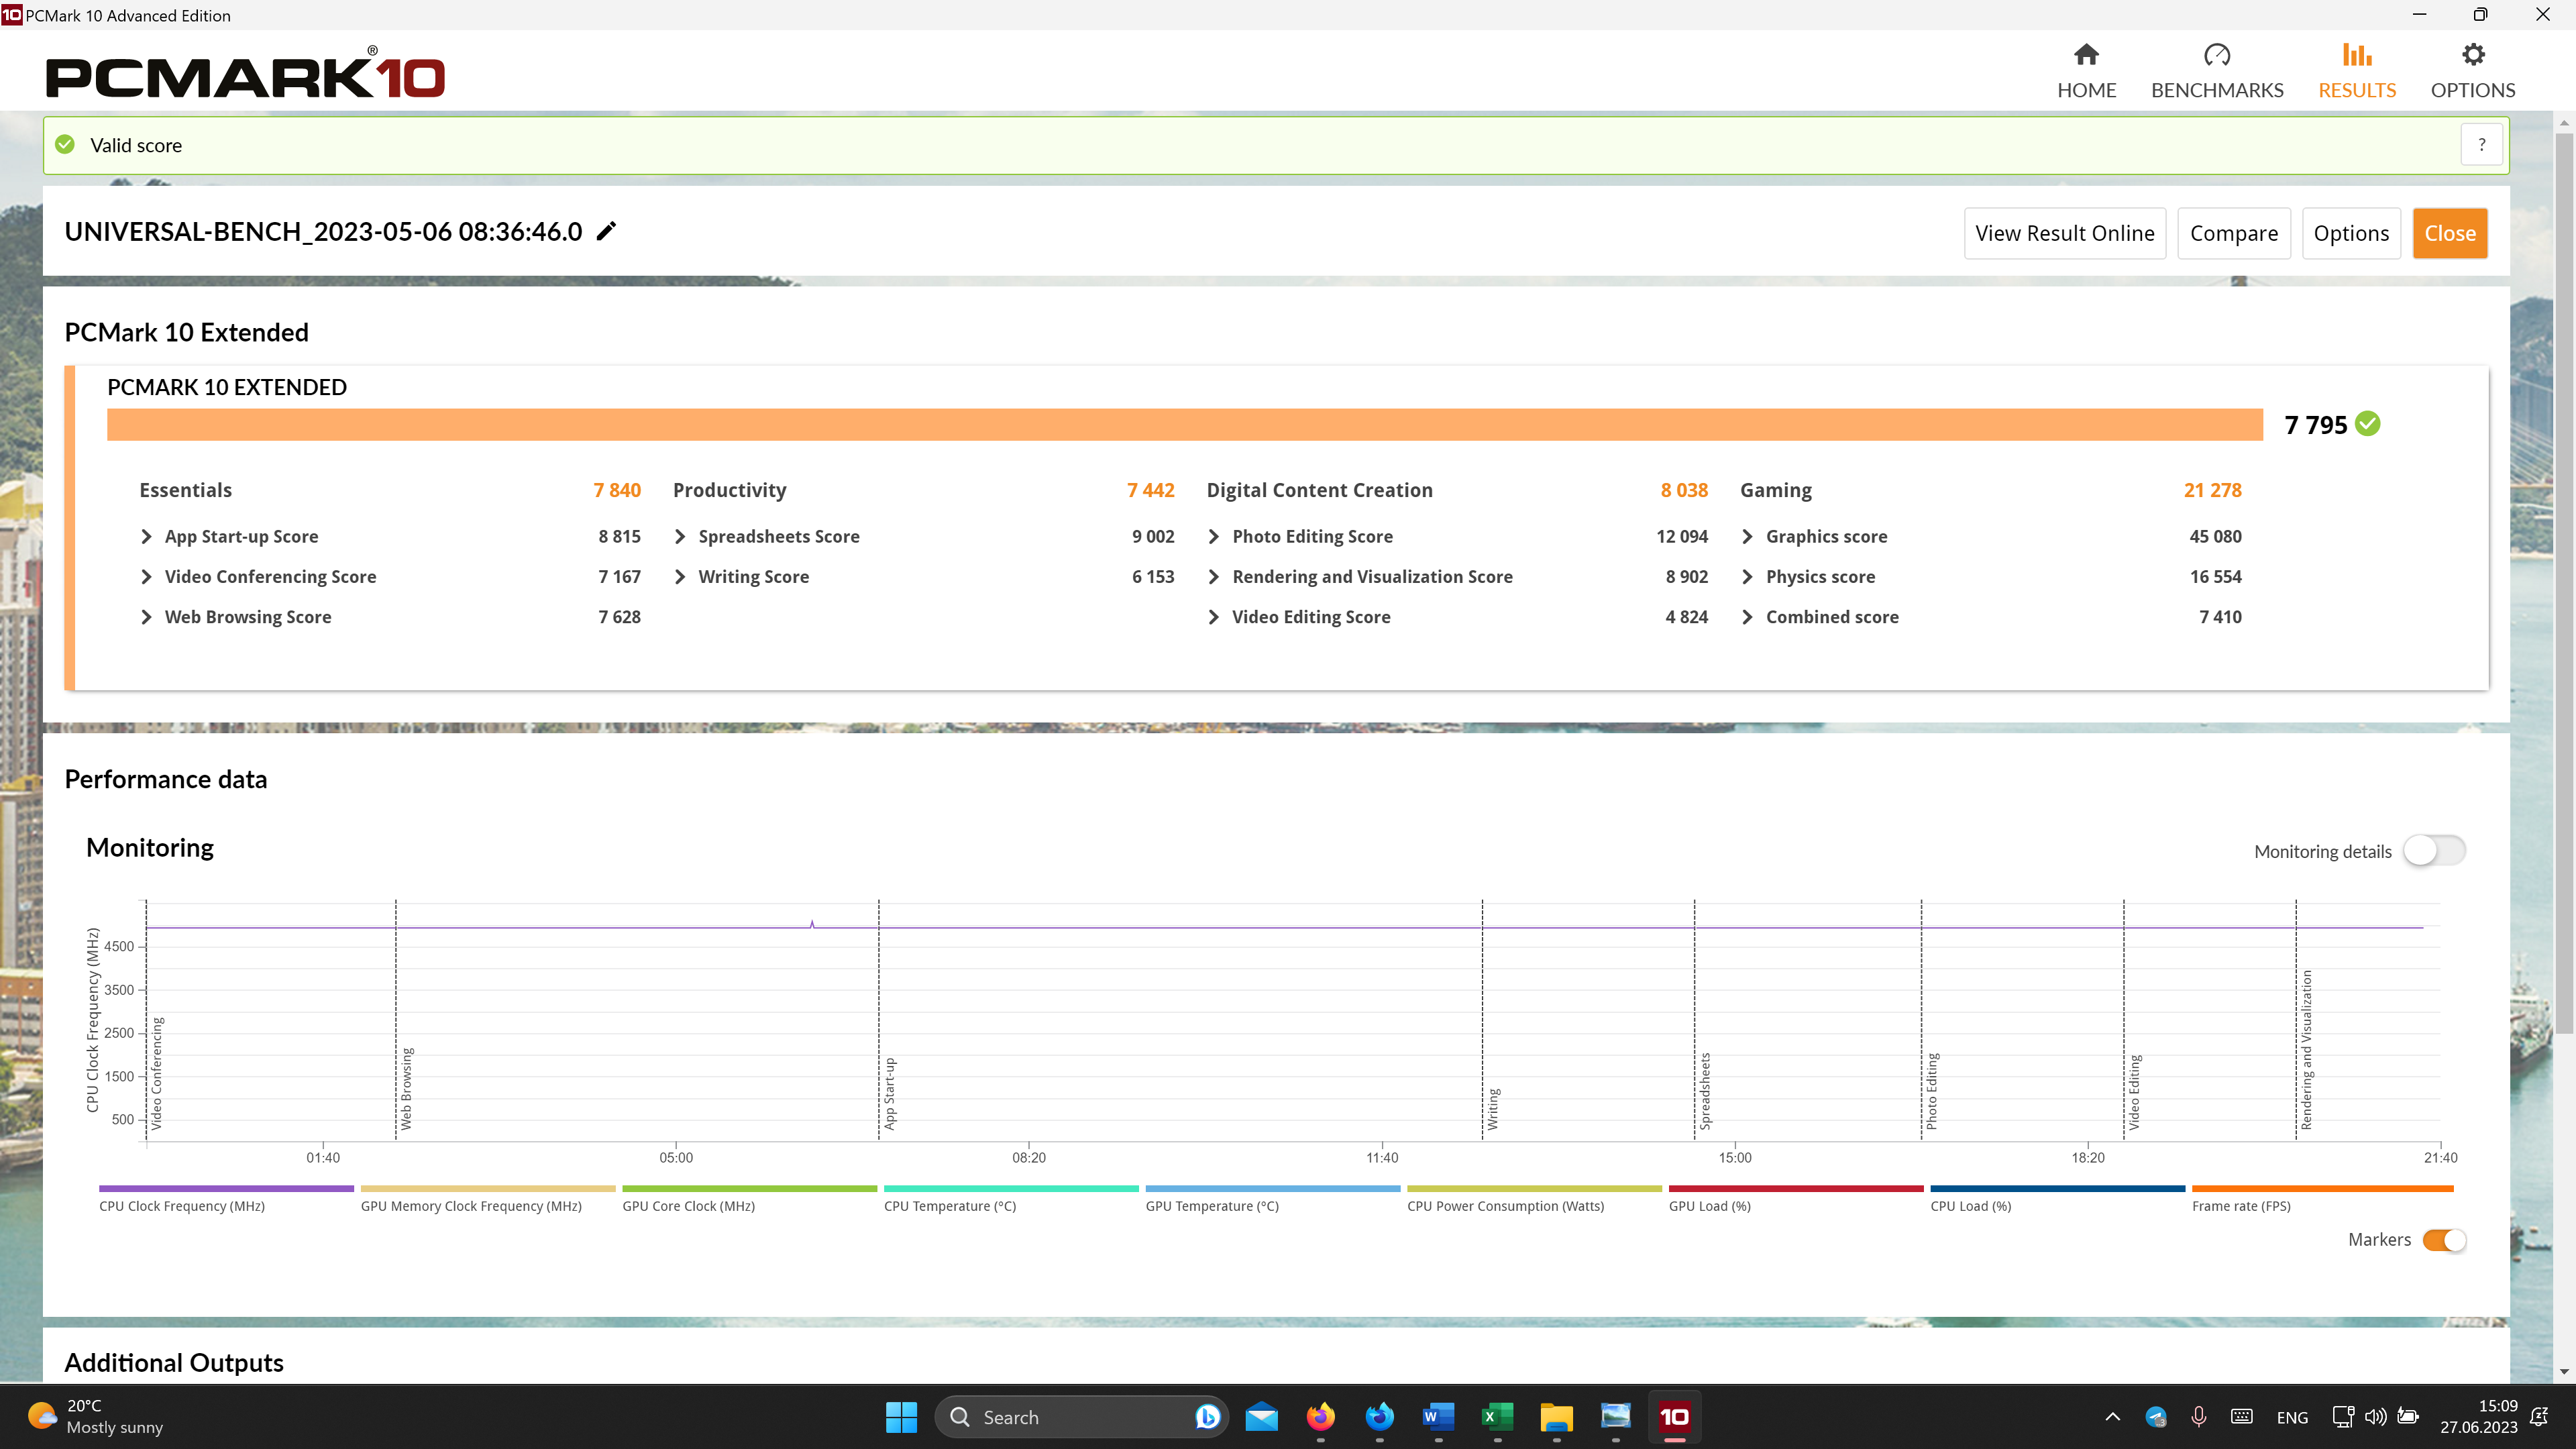
Task: Toggle Frame rate FPS legend series
Action: point(2322,1199)
